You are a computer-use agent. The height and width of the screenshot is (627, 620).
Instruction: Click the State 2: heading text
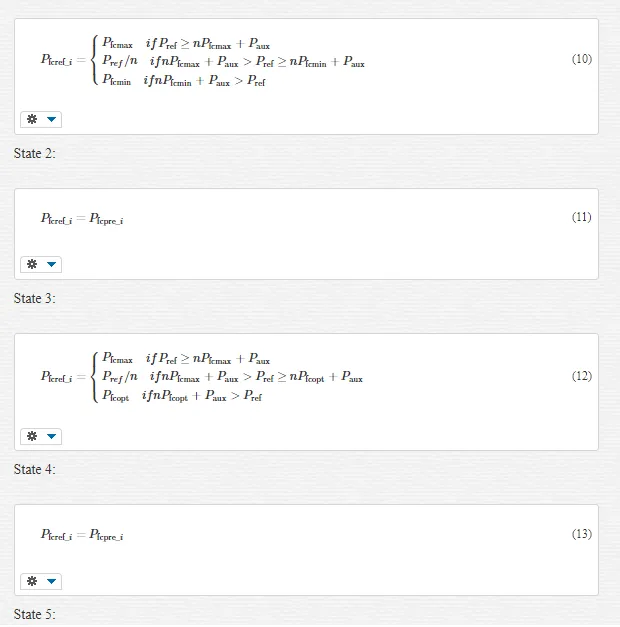tap(35, 154)
